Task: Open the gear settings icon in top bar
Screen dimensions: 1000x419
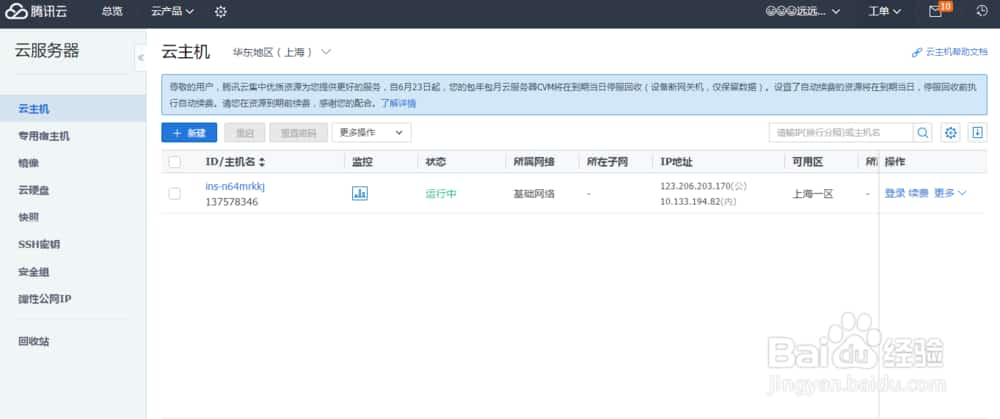Action: tap(221, 11)
